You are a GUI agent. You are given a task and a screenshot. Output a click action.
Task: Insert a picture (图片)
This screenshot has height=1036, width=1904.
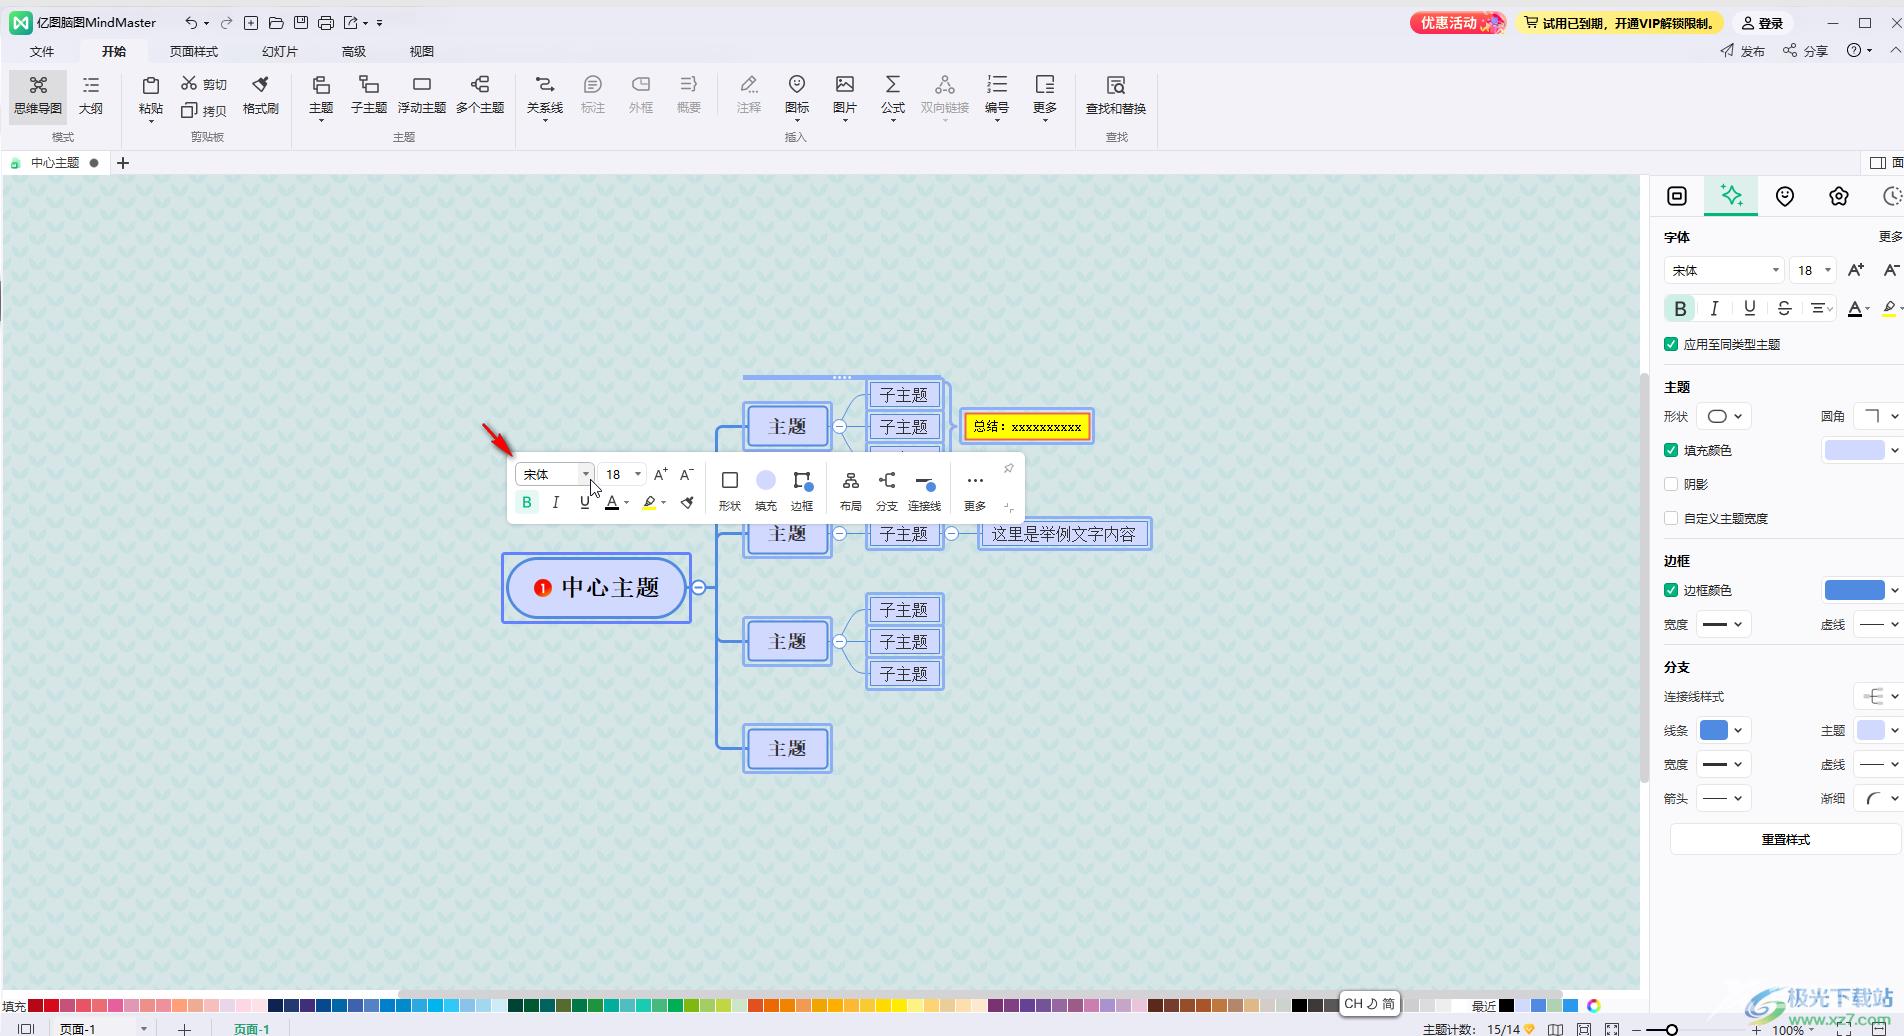[845, 96]
